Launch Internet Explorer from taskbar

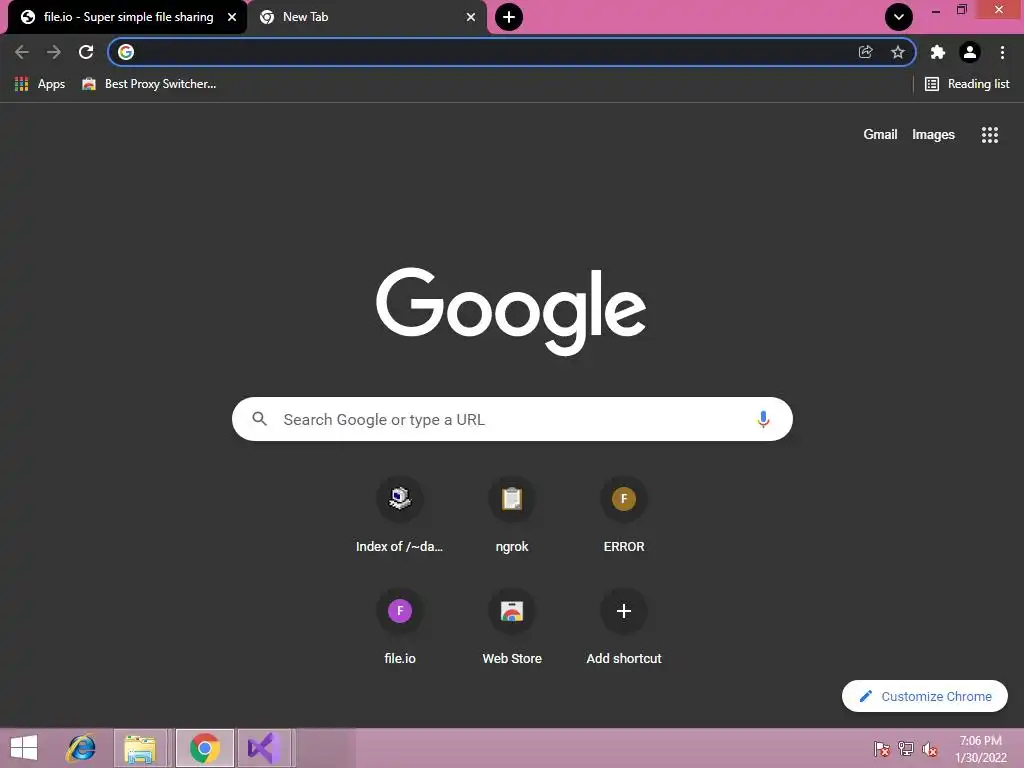81,748
